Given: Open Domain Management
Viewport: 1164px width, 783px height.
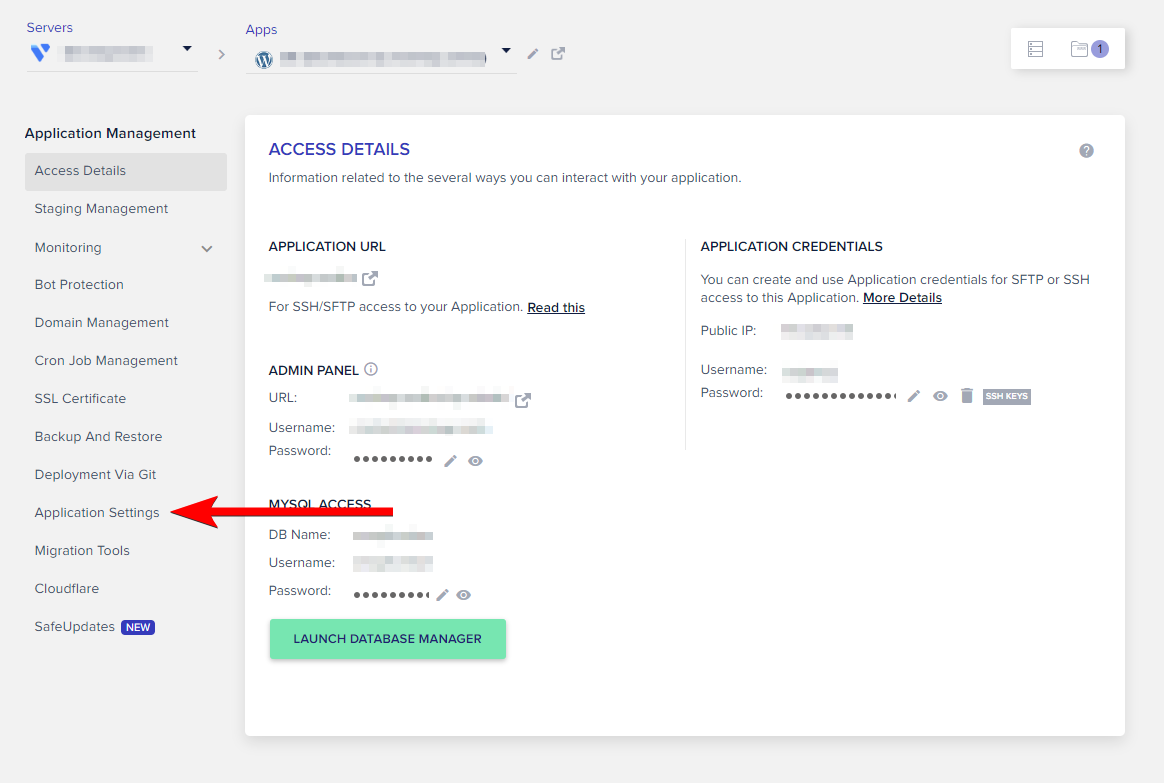Looking at the screenshot, I should tap(102, 322).
